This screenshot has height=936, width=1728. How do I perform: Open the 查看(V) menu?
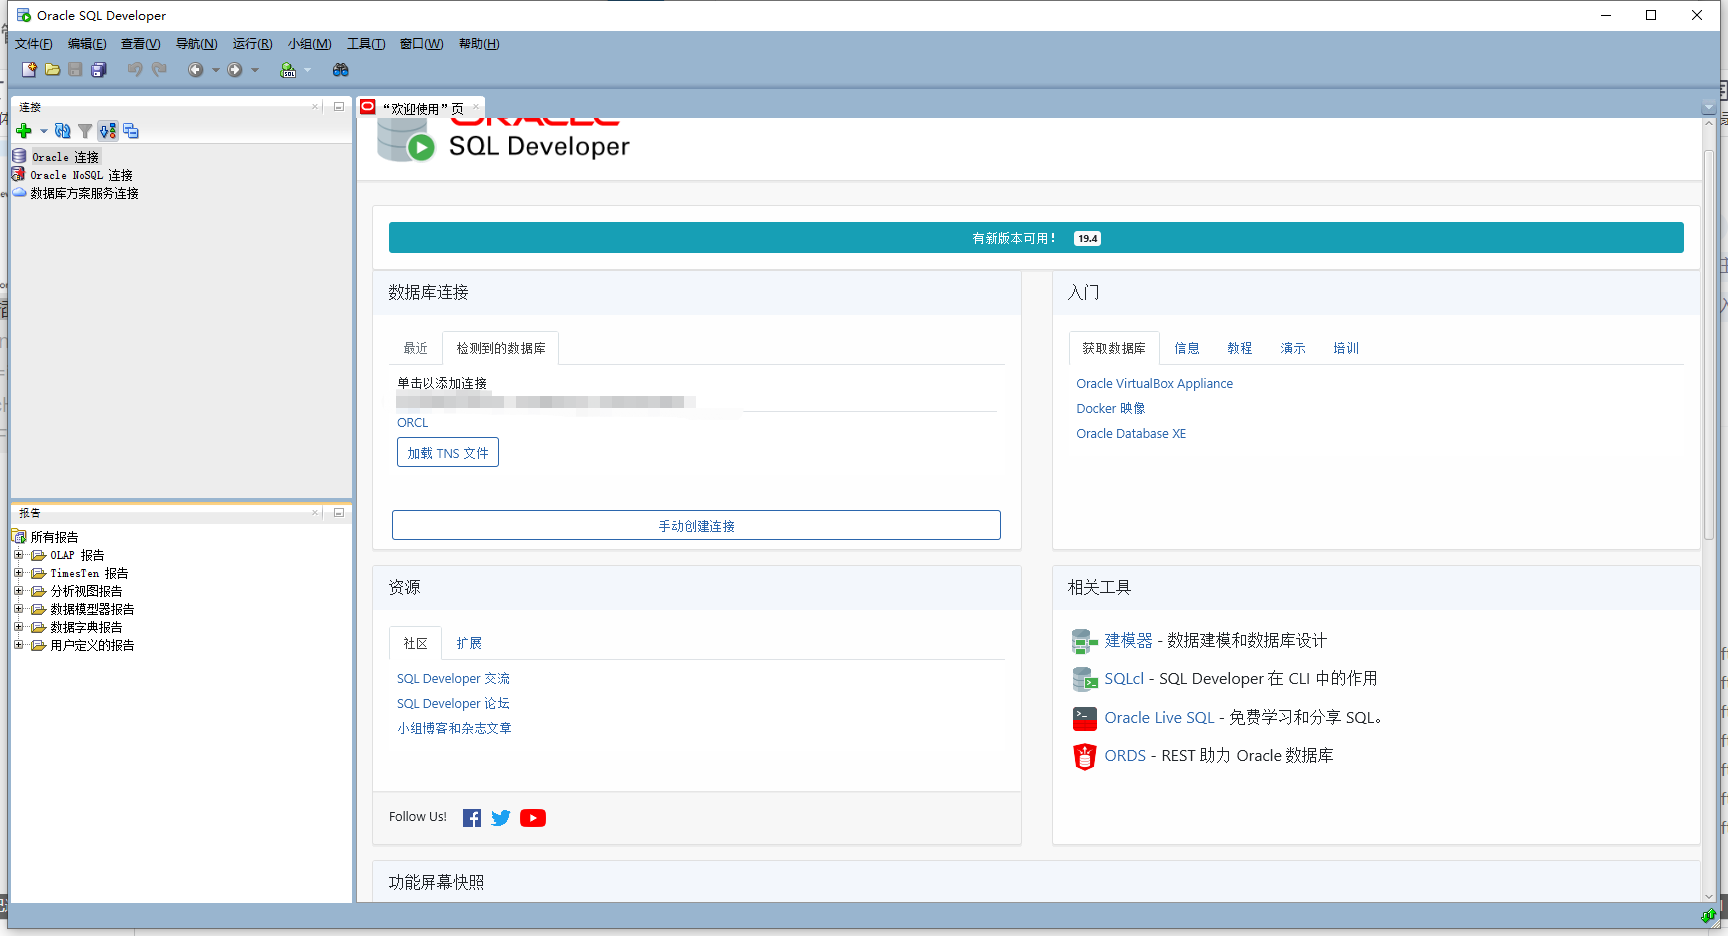pos(140,44)
